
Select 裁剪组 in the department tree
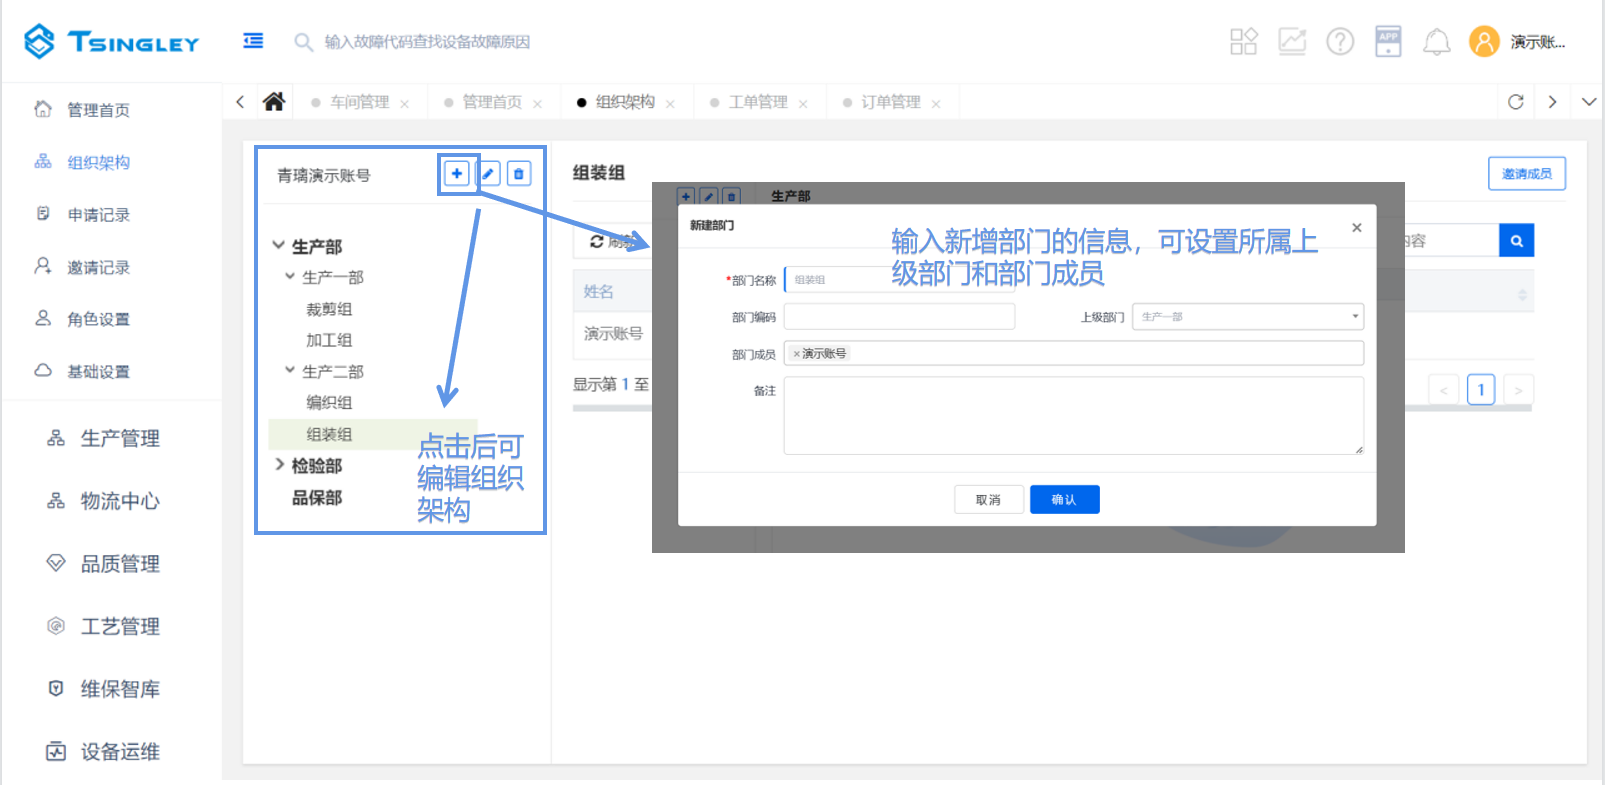329,309
